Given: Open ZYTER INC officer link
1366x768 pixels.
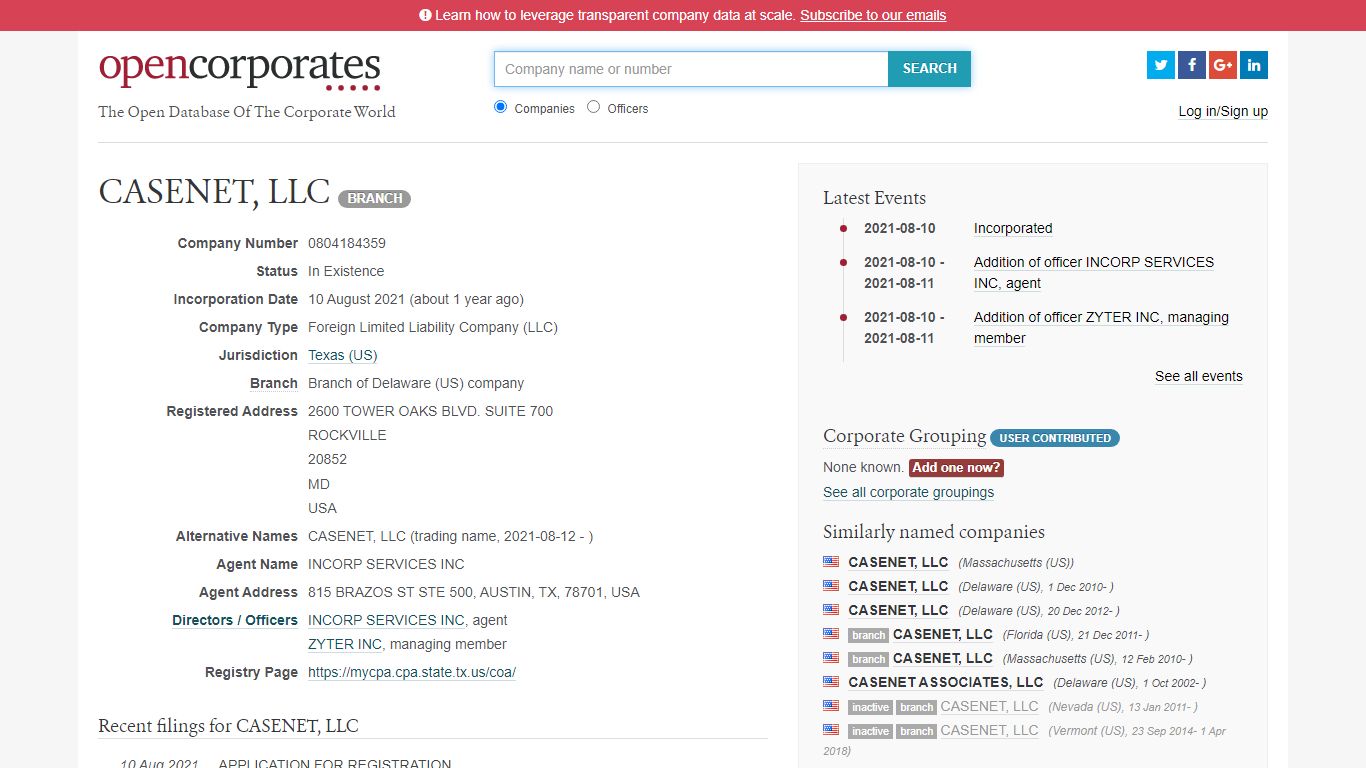Looking at the screenshot, I should pos(345,644).
